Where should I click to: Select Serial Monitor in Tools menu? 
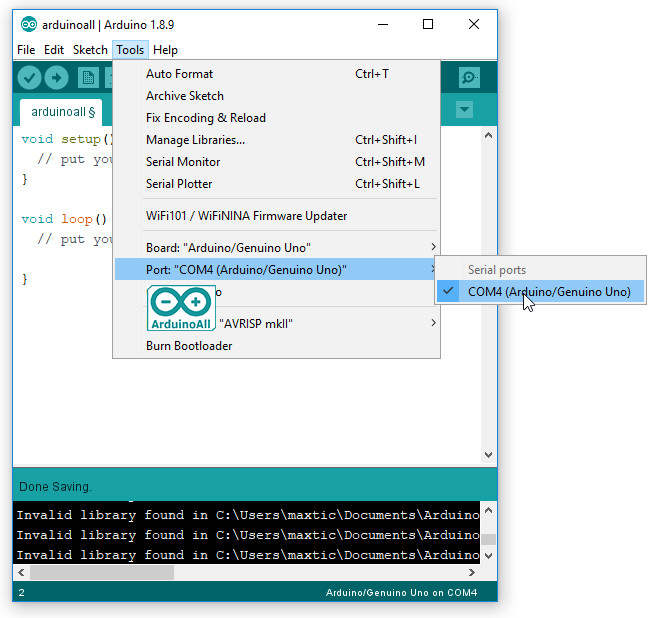tap(277, 162)
